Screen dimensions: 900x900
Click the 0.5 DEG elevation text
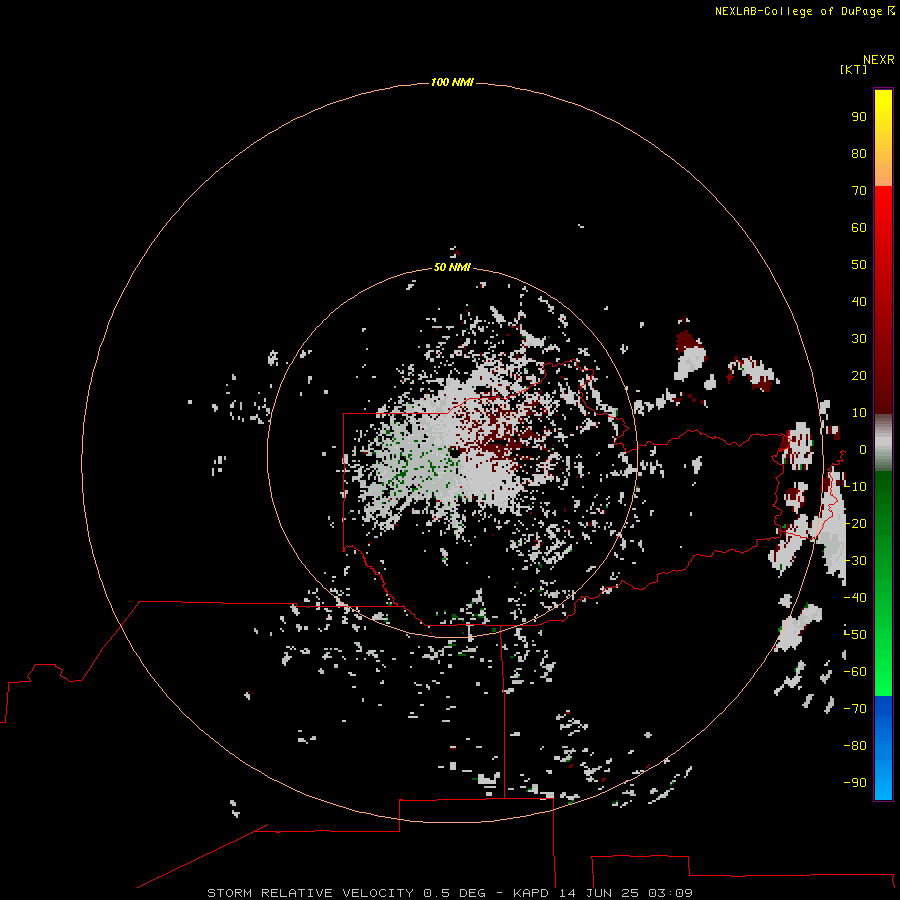coord(455,893)
